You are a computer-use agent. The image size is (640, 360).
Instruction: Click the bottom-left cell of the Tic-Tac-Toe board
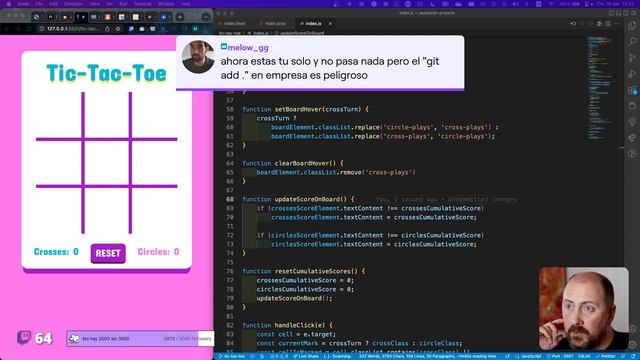[x=59, y=211]
